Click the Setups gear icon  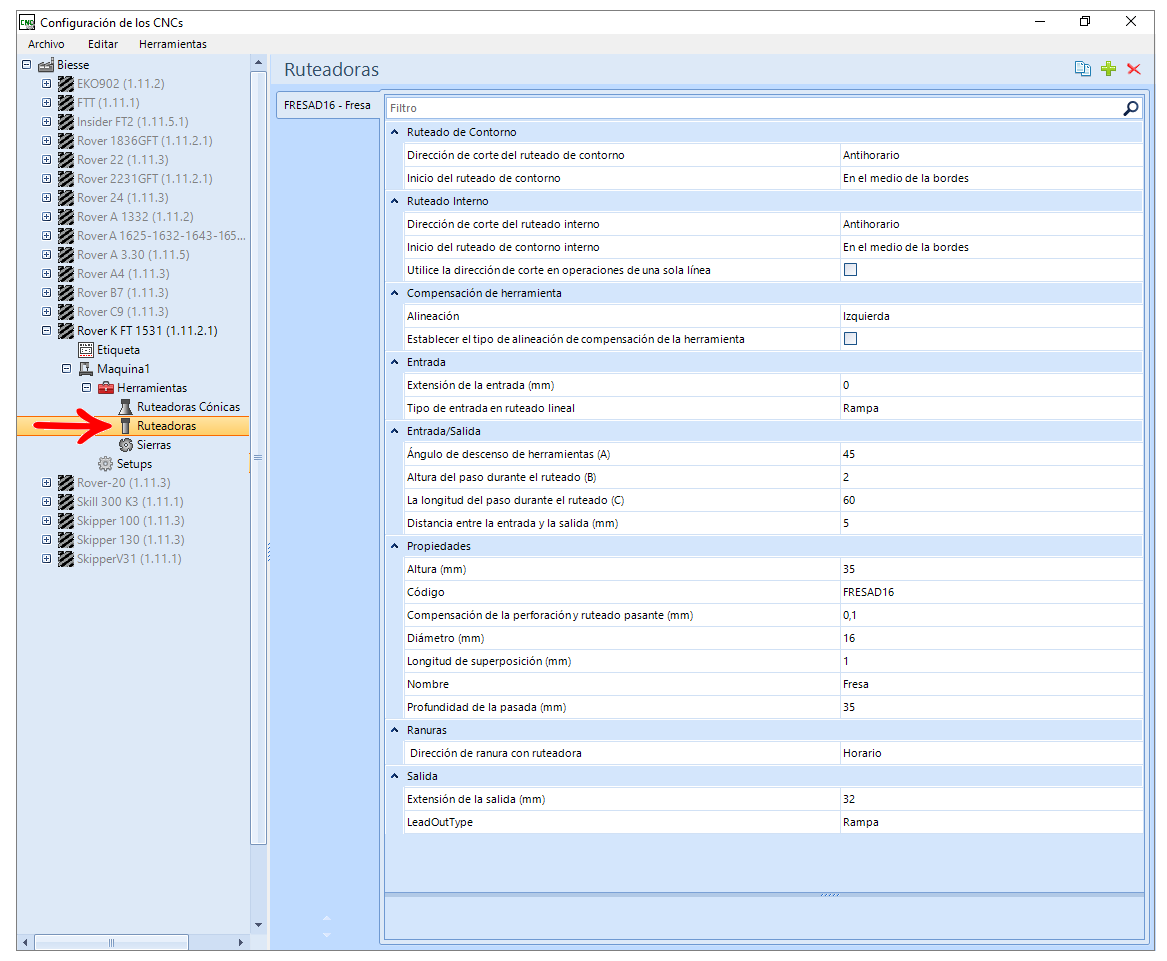pyautogui.click(x=106, y=464)
